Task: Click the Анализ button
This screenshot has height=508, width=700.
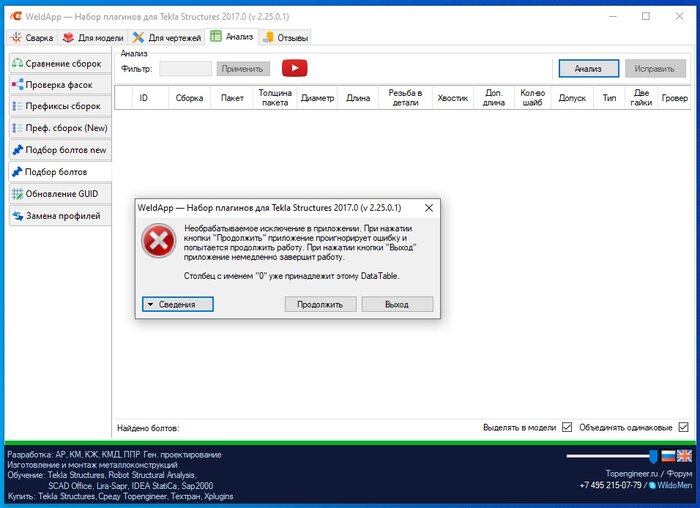Action: (x=588, y=69)
